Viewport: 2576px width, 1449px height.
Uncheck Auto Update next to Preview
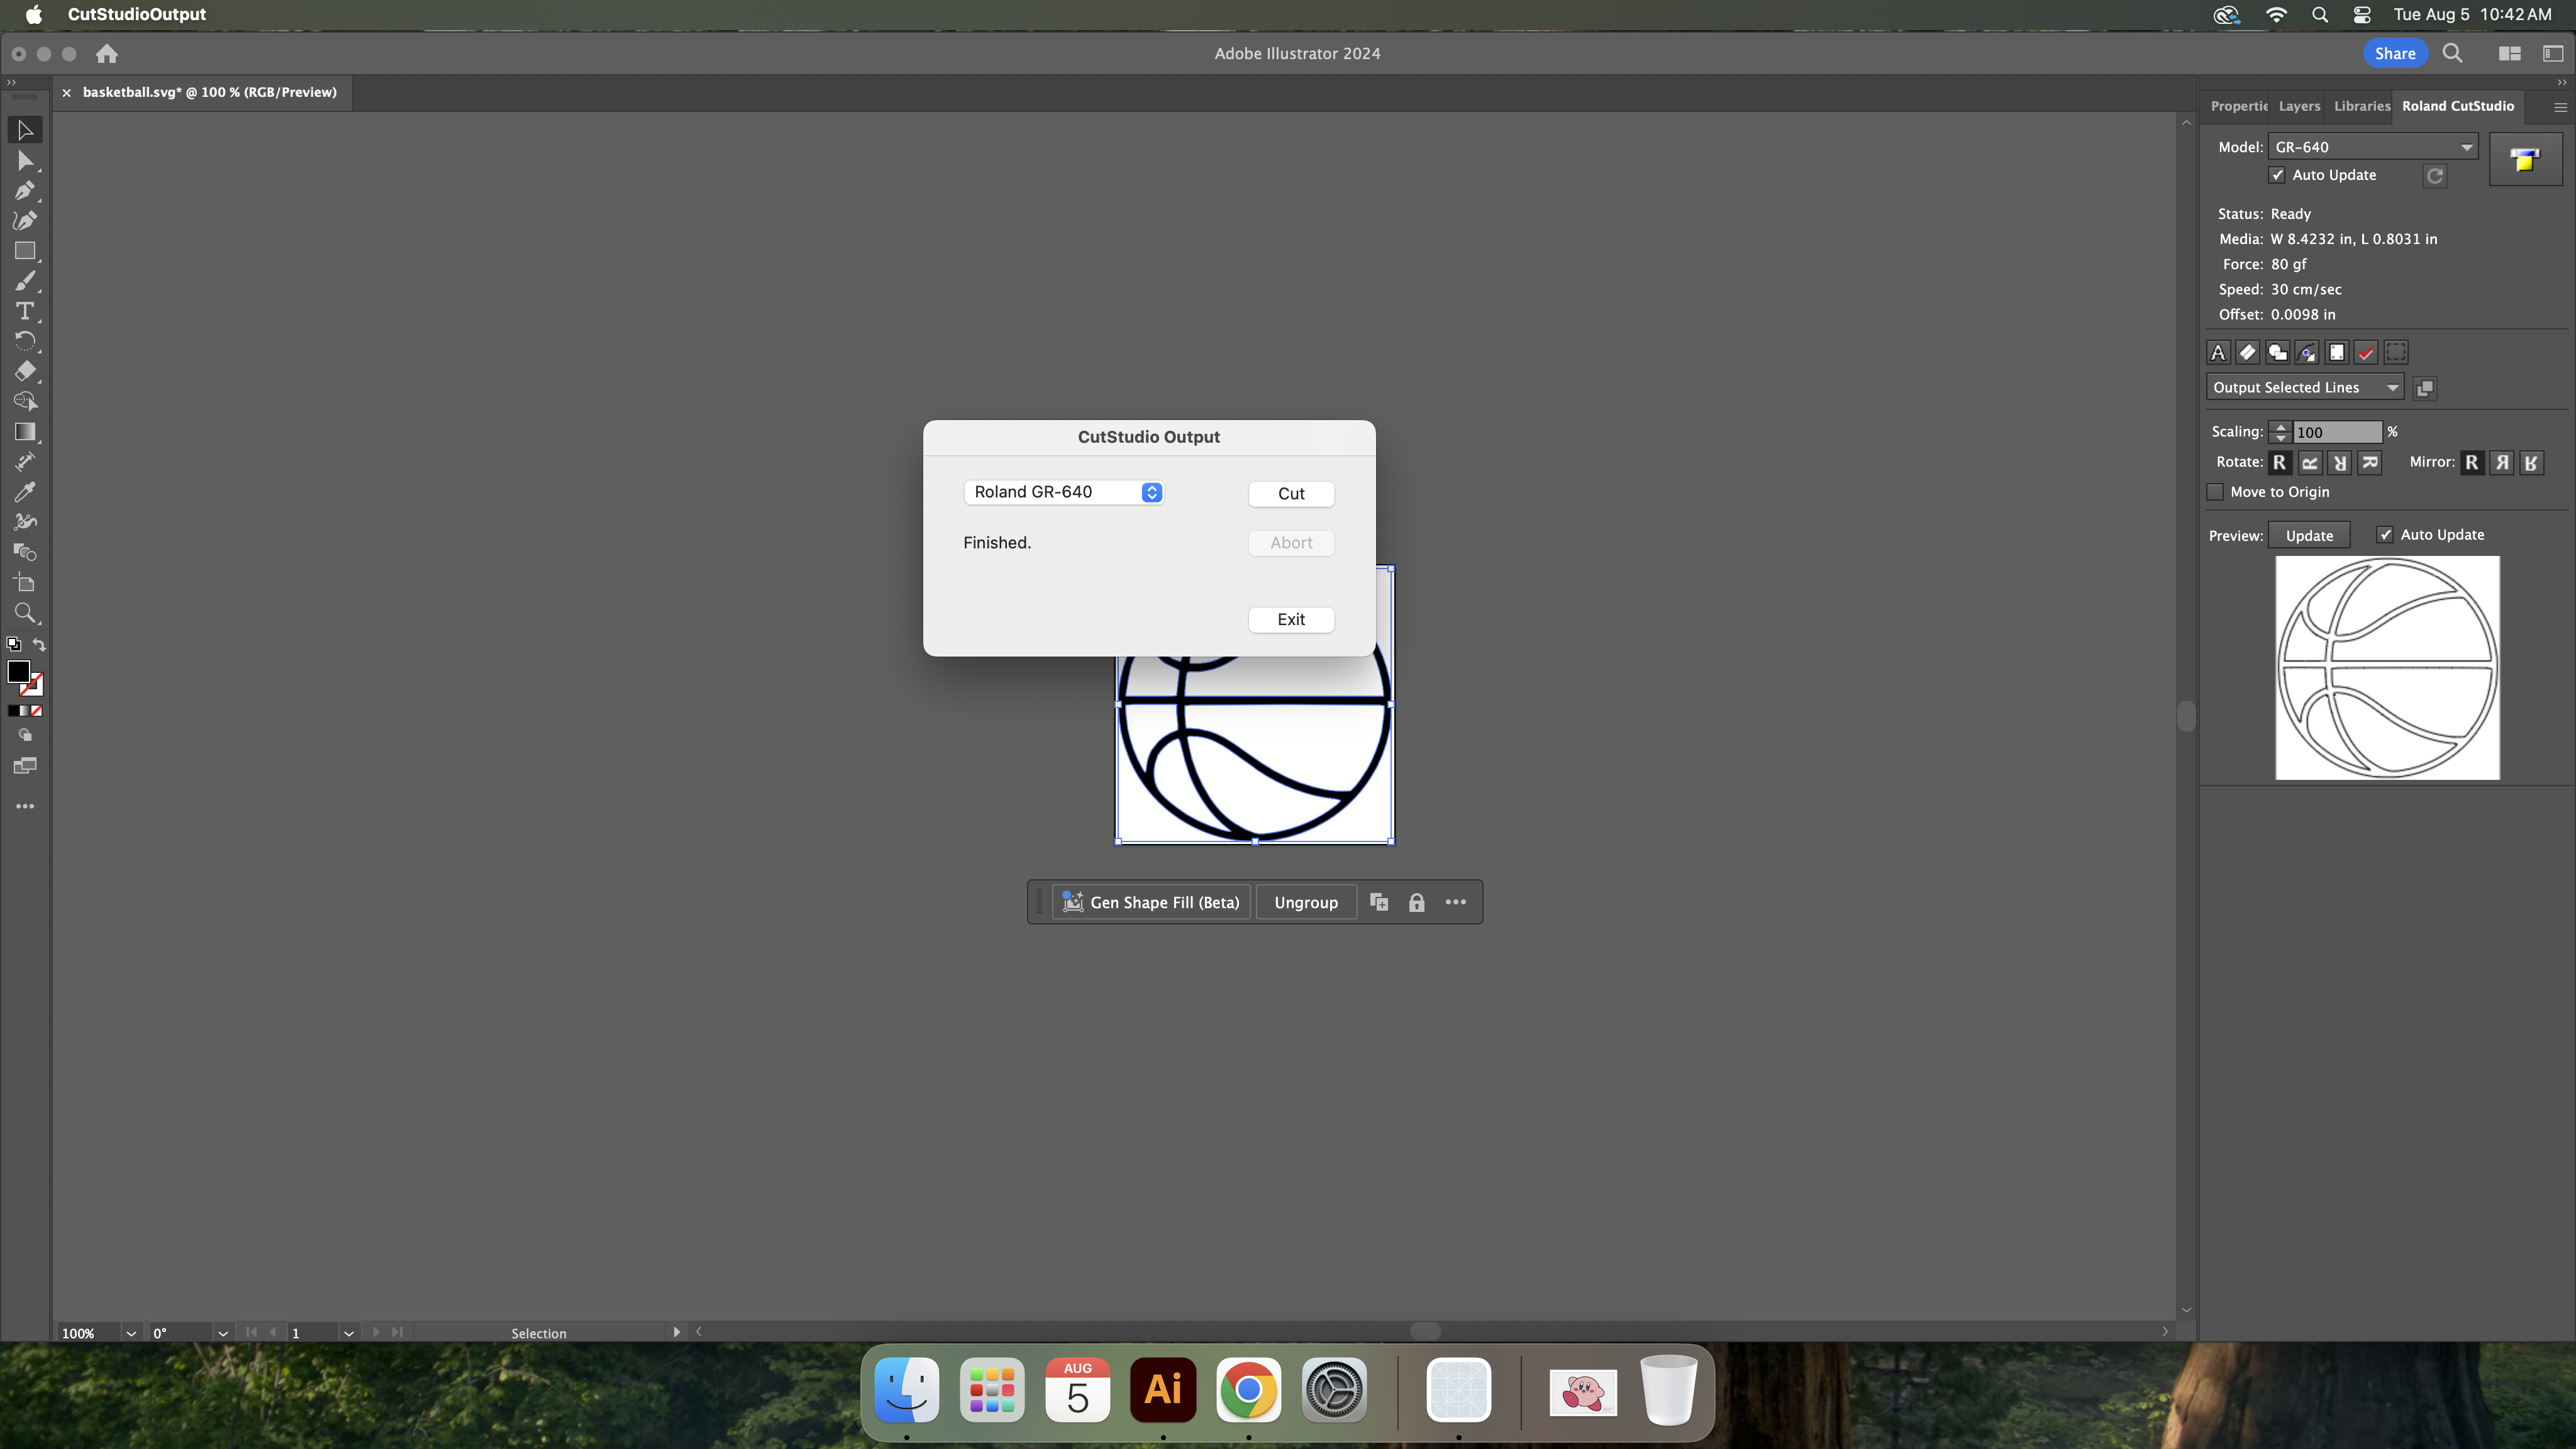(x=2385, y=535)
